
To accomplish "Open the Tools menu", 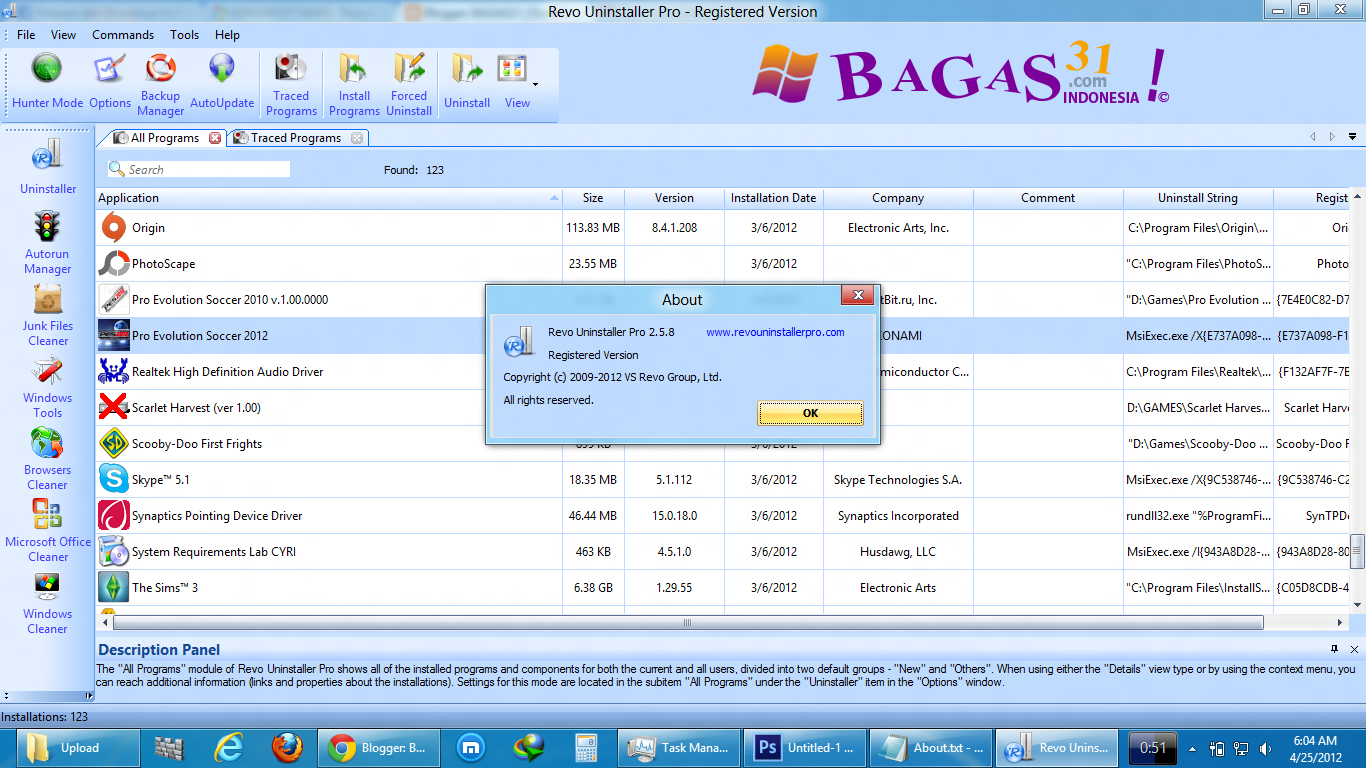I will coord(184,34).
